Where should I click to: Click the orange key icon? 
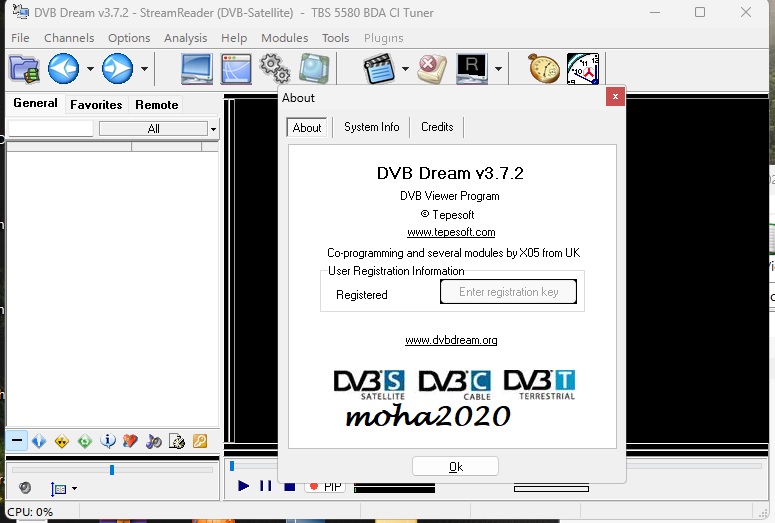click(200, 441)
